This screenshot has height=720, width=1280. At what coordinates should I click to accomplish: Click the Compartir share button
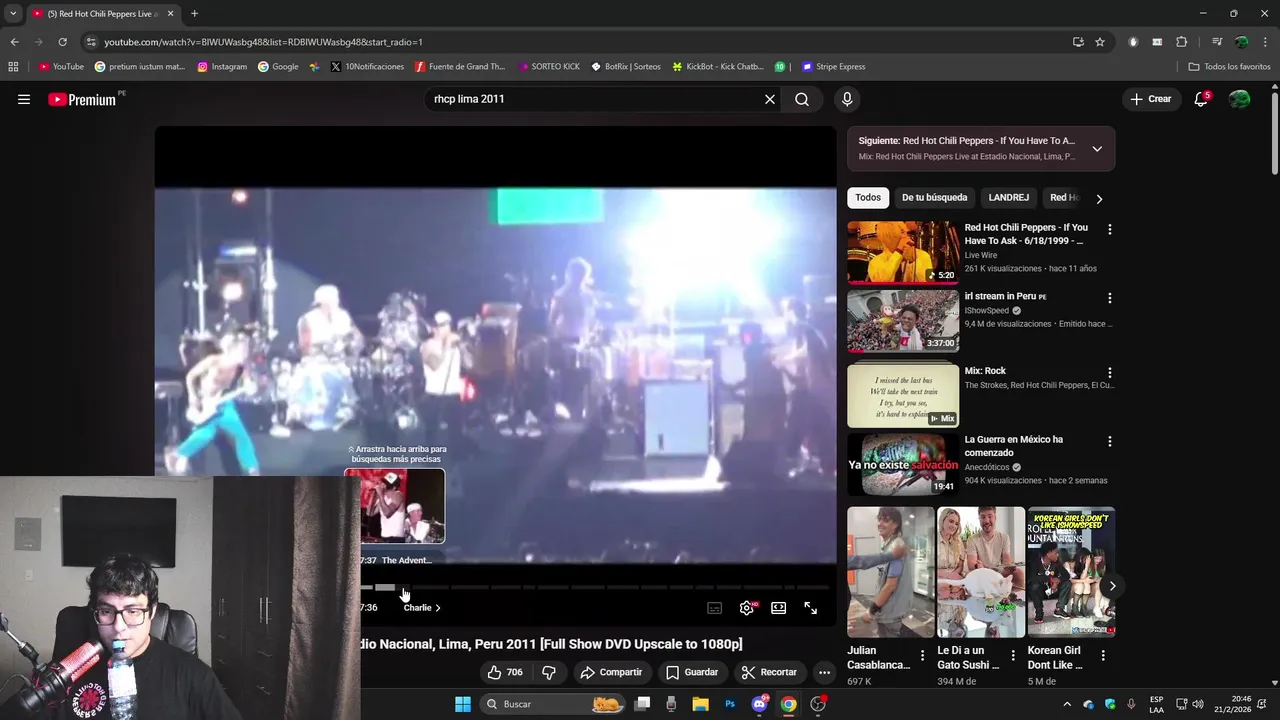[611, 672]
